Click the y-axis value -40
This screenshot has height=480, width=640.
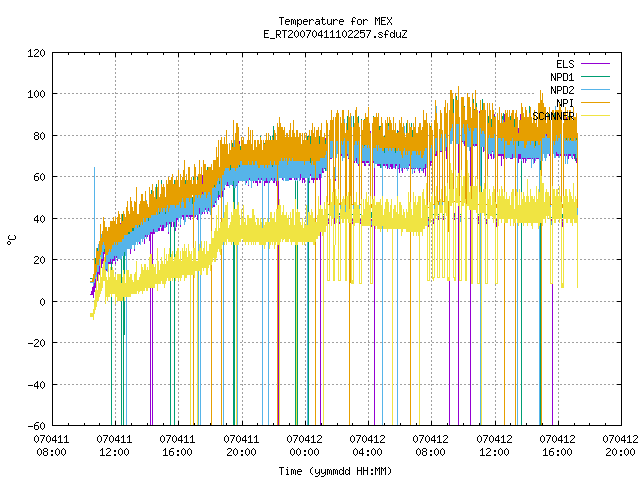(36, 384)
